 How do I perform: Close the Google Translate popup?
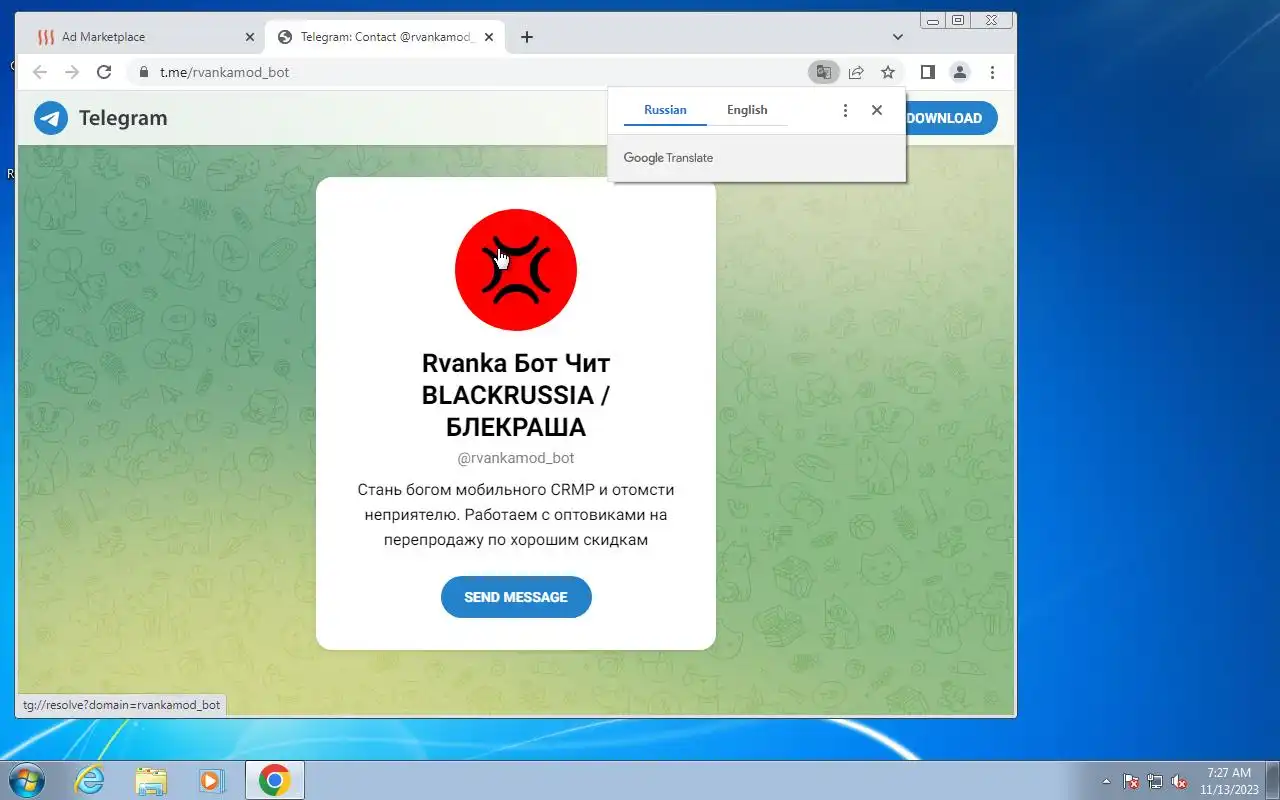[x=877, y=110]
